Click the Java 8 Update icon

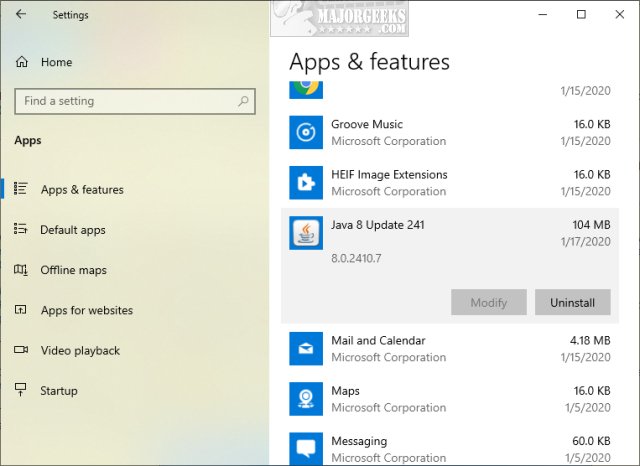305,233
